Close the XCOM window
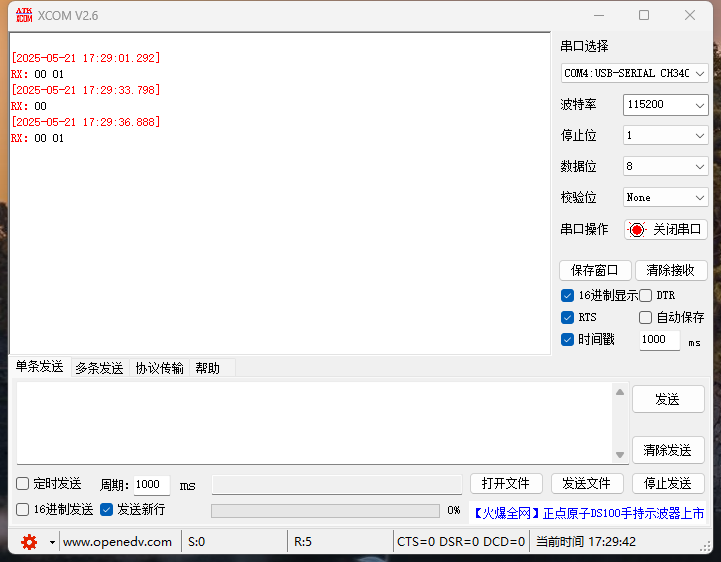Screen dimensions: 721x562 690,15
